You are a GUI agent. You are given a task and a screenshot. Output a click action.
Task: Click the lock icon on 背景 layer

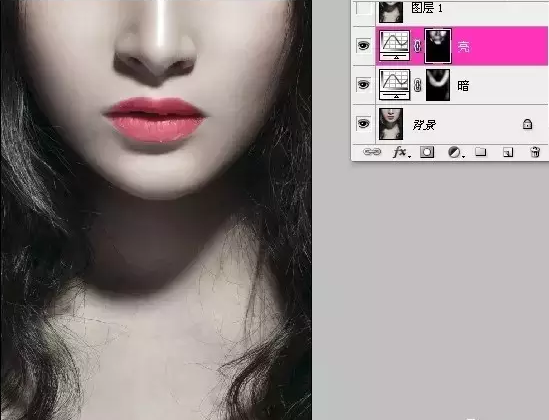pyautogui.click(x=527, y=124)
